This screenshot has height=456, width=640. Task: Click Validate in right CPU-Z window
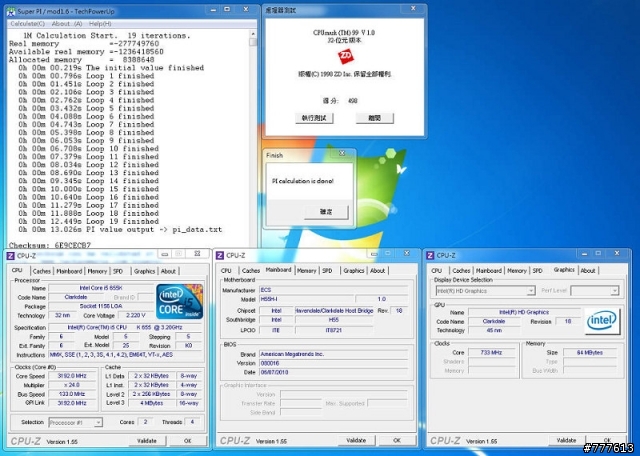tap(567, 440)
